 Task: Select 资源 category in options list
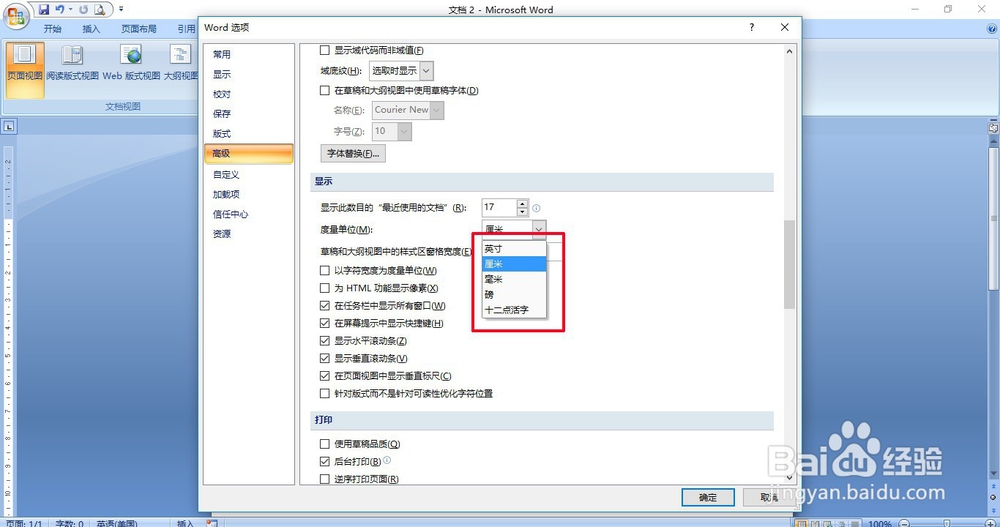pyautogui.click(x=249, y=234)
